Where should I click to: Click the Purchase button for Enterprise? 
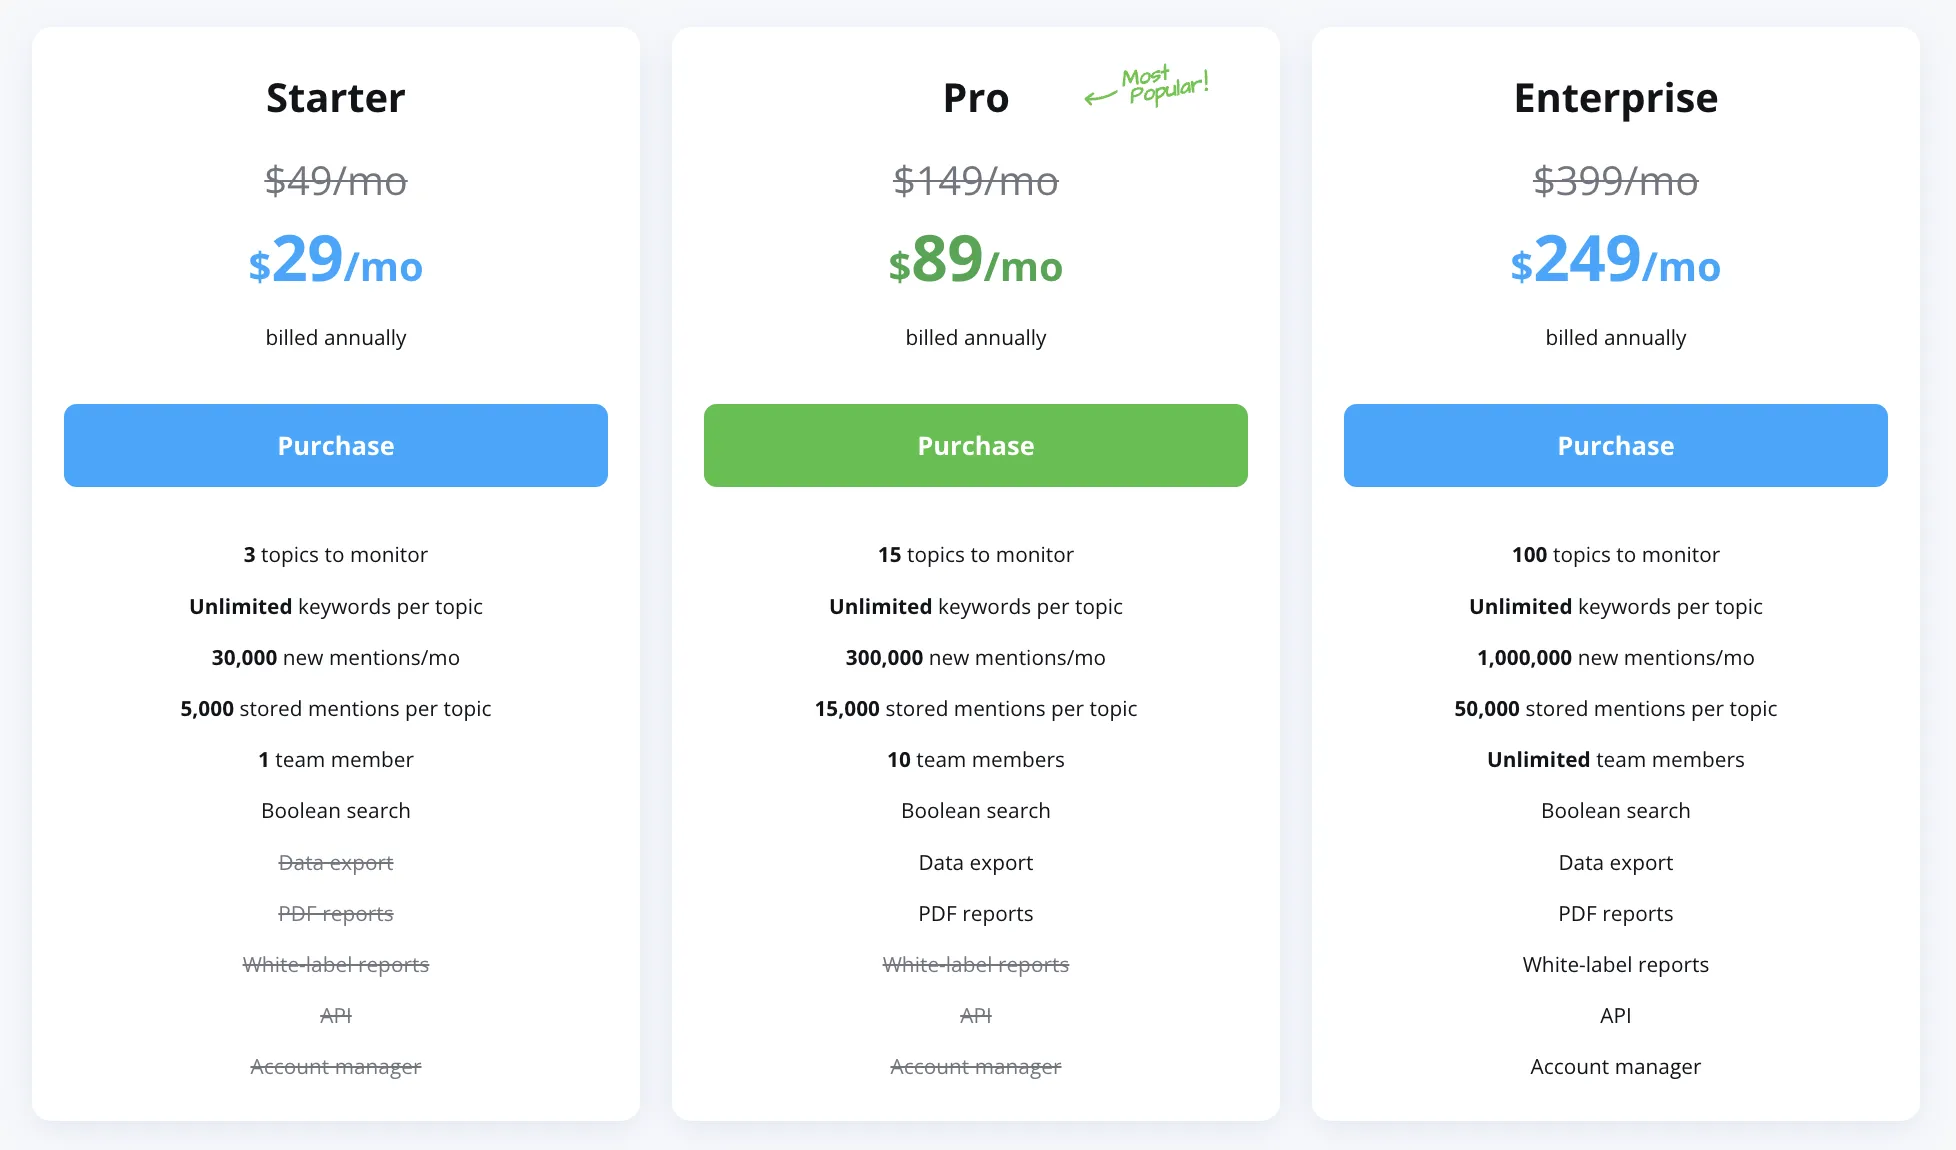coord(1615,445)
